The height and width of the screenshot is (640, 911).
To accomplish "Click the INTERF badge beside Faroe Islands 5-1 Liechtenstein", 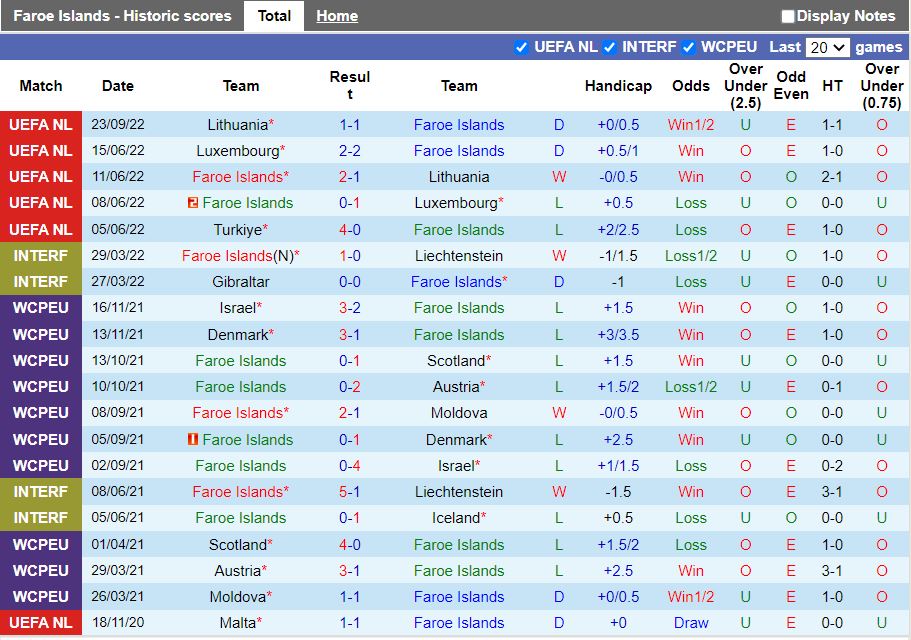I will [x=40, y=491].
